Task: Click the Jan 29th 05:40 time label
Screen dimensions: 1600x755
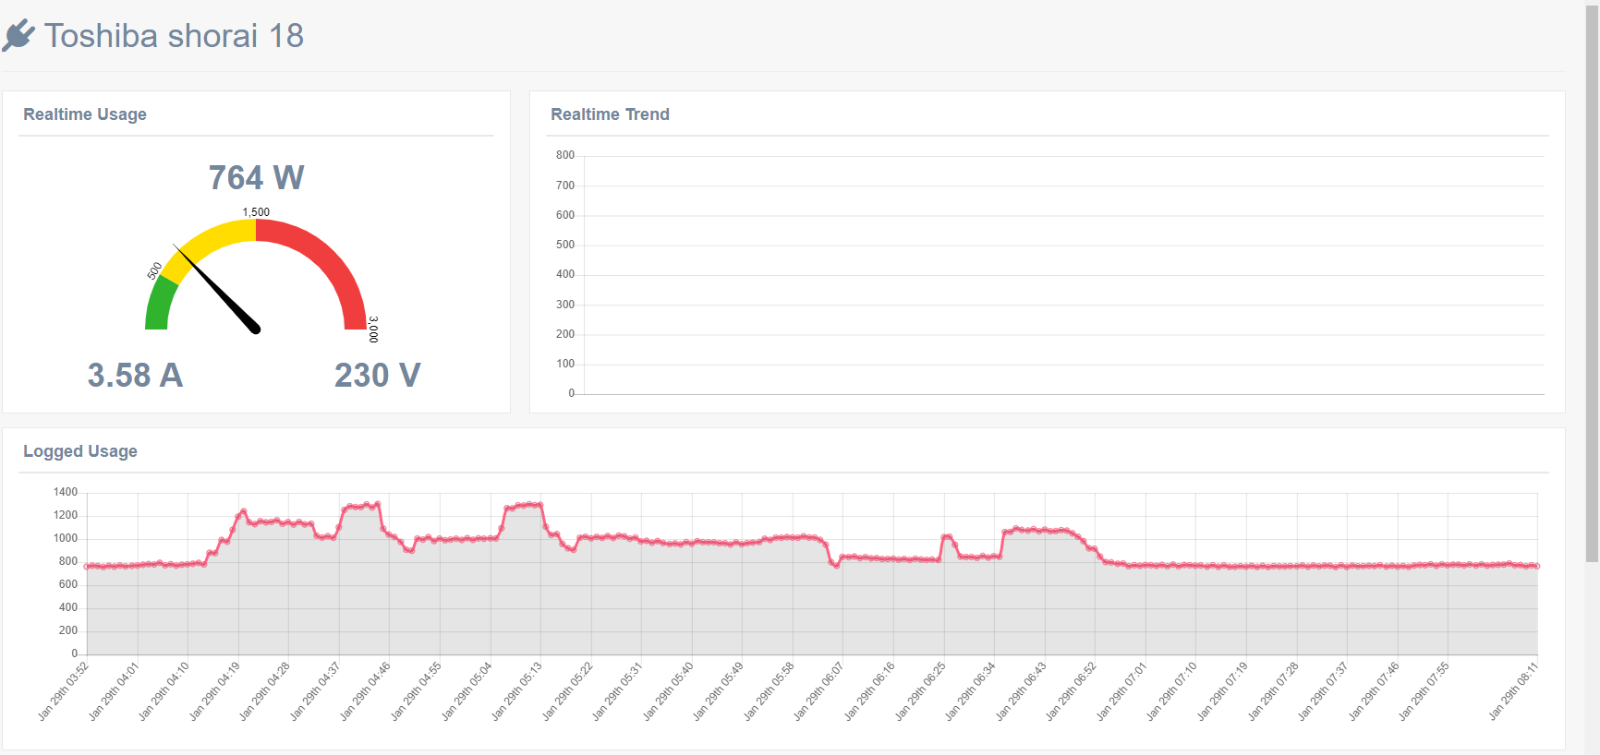Action: click(667, 691)
